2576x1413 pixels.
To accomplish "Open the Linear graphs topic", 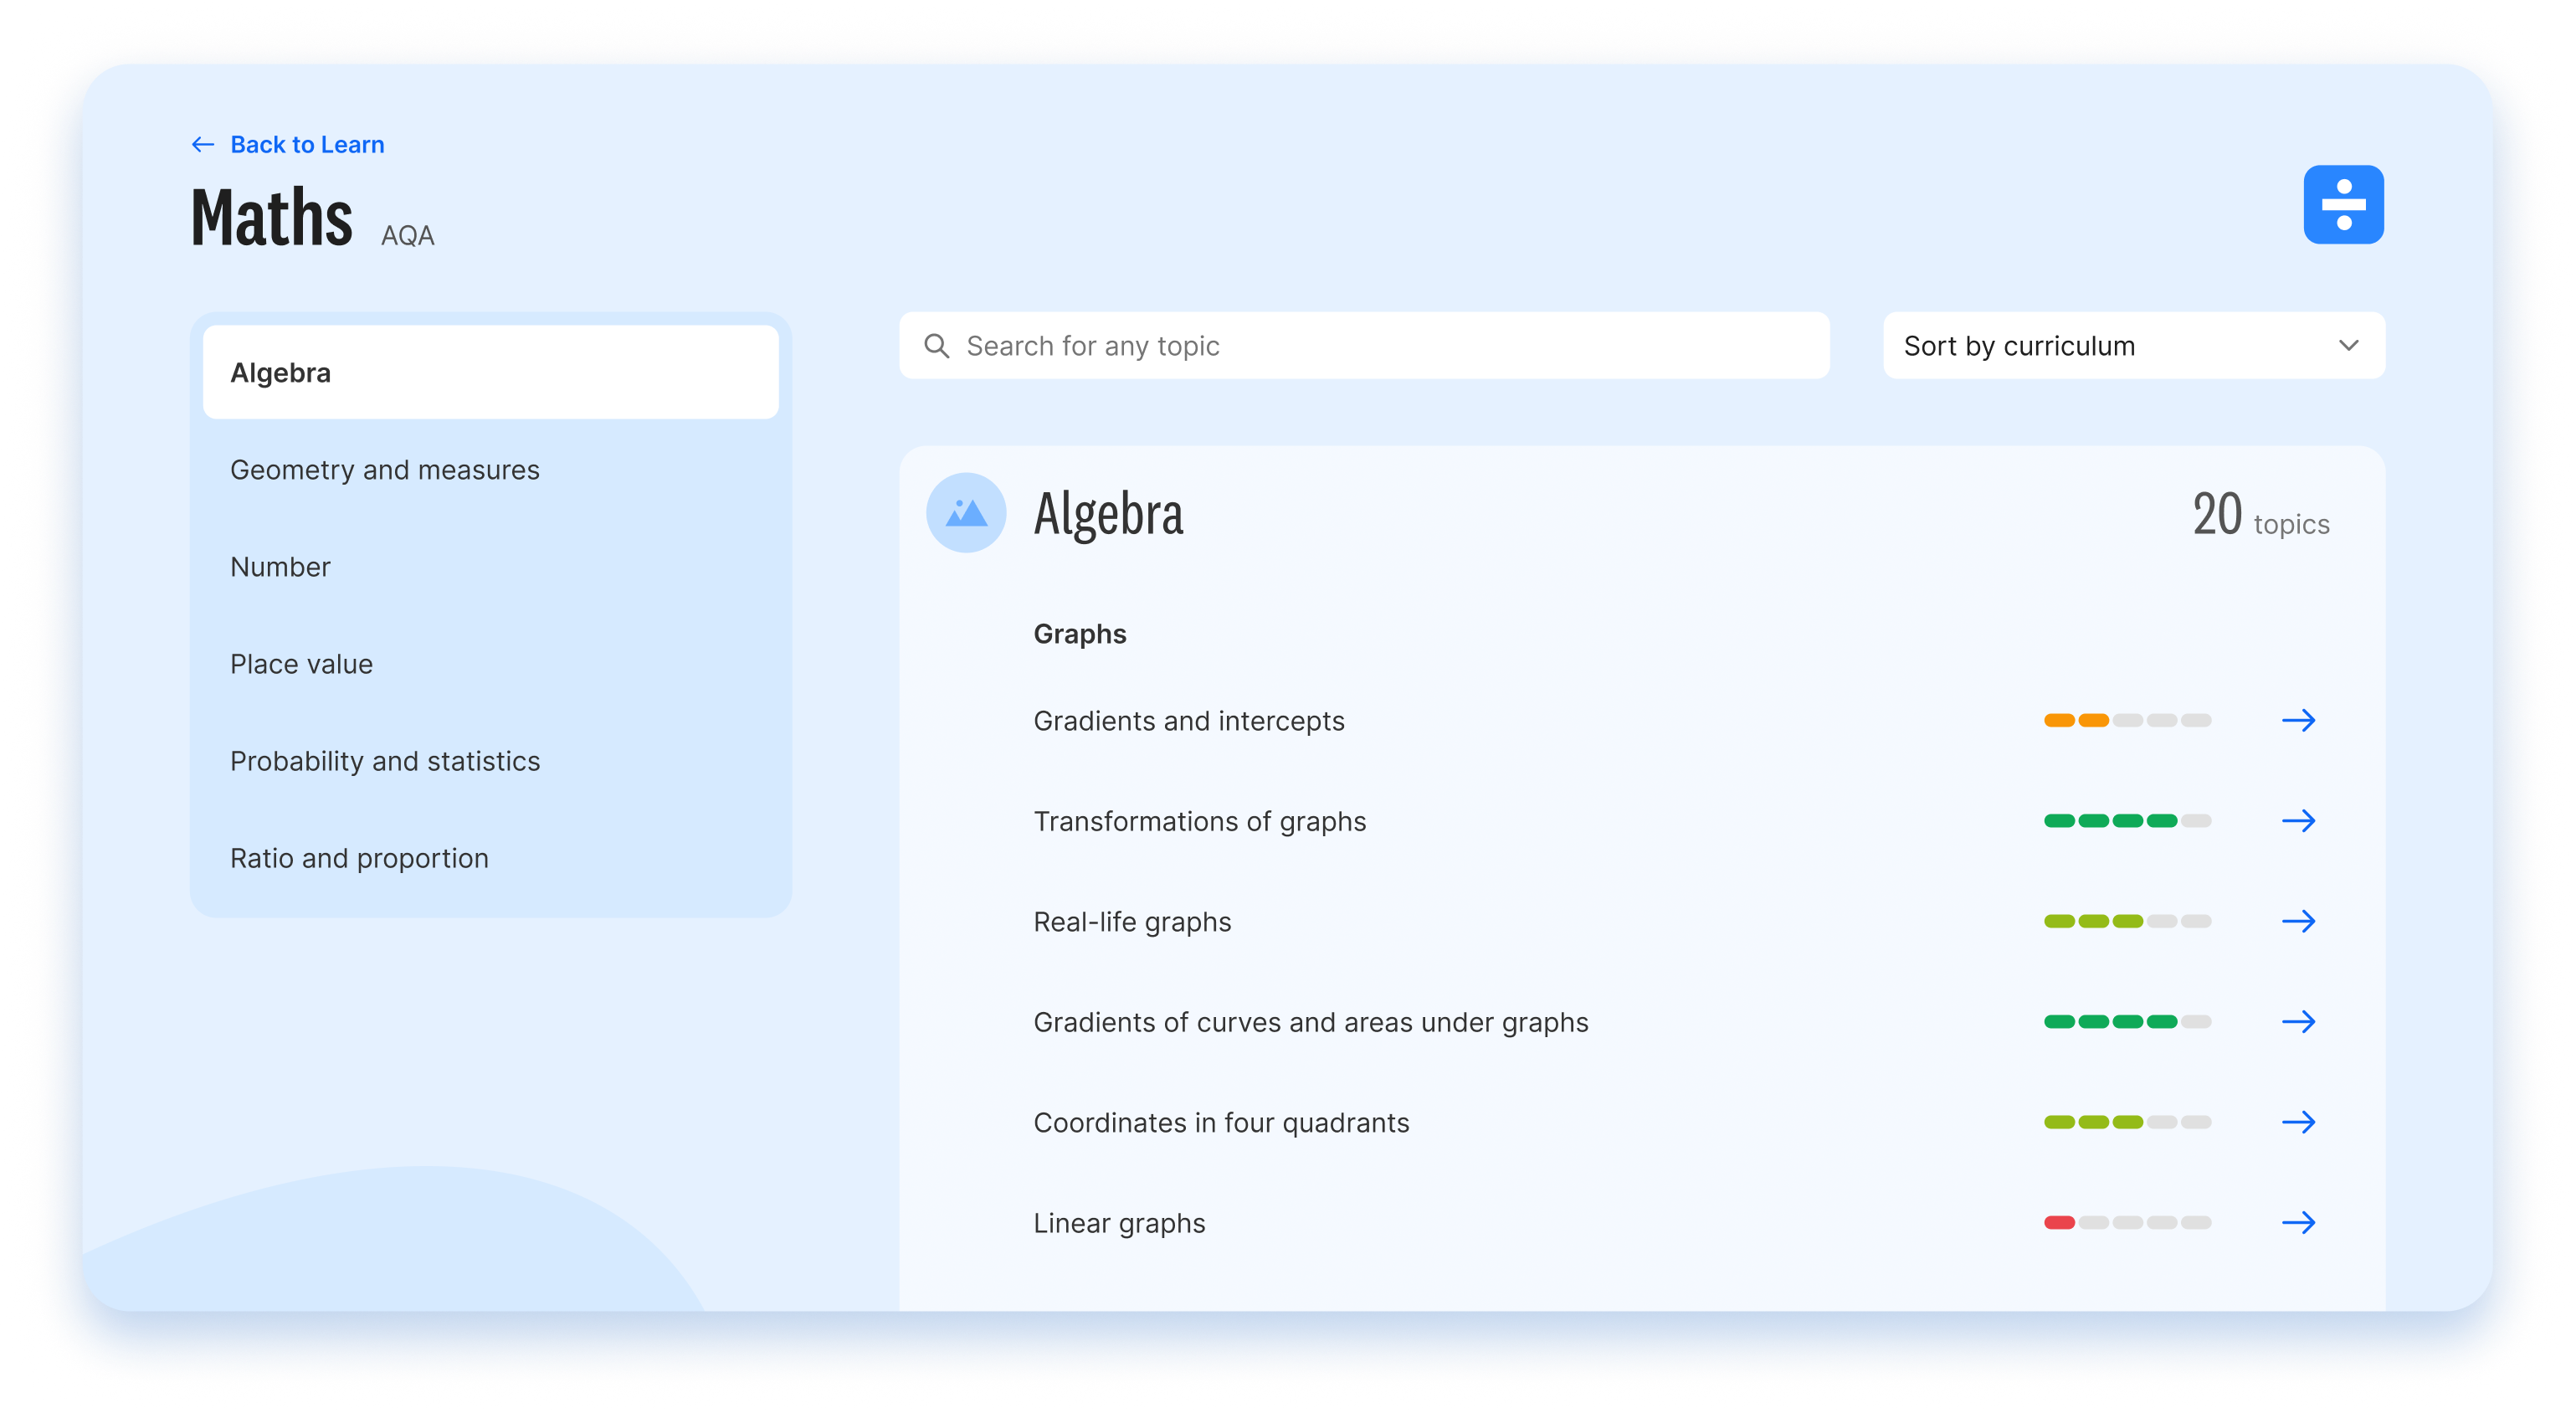I will pyautogui.click(x=1119, y=1223).
